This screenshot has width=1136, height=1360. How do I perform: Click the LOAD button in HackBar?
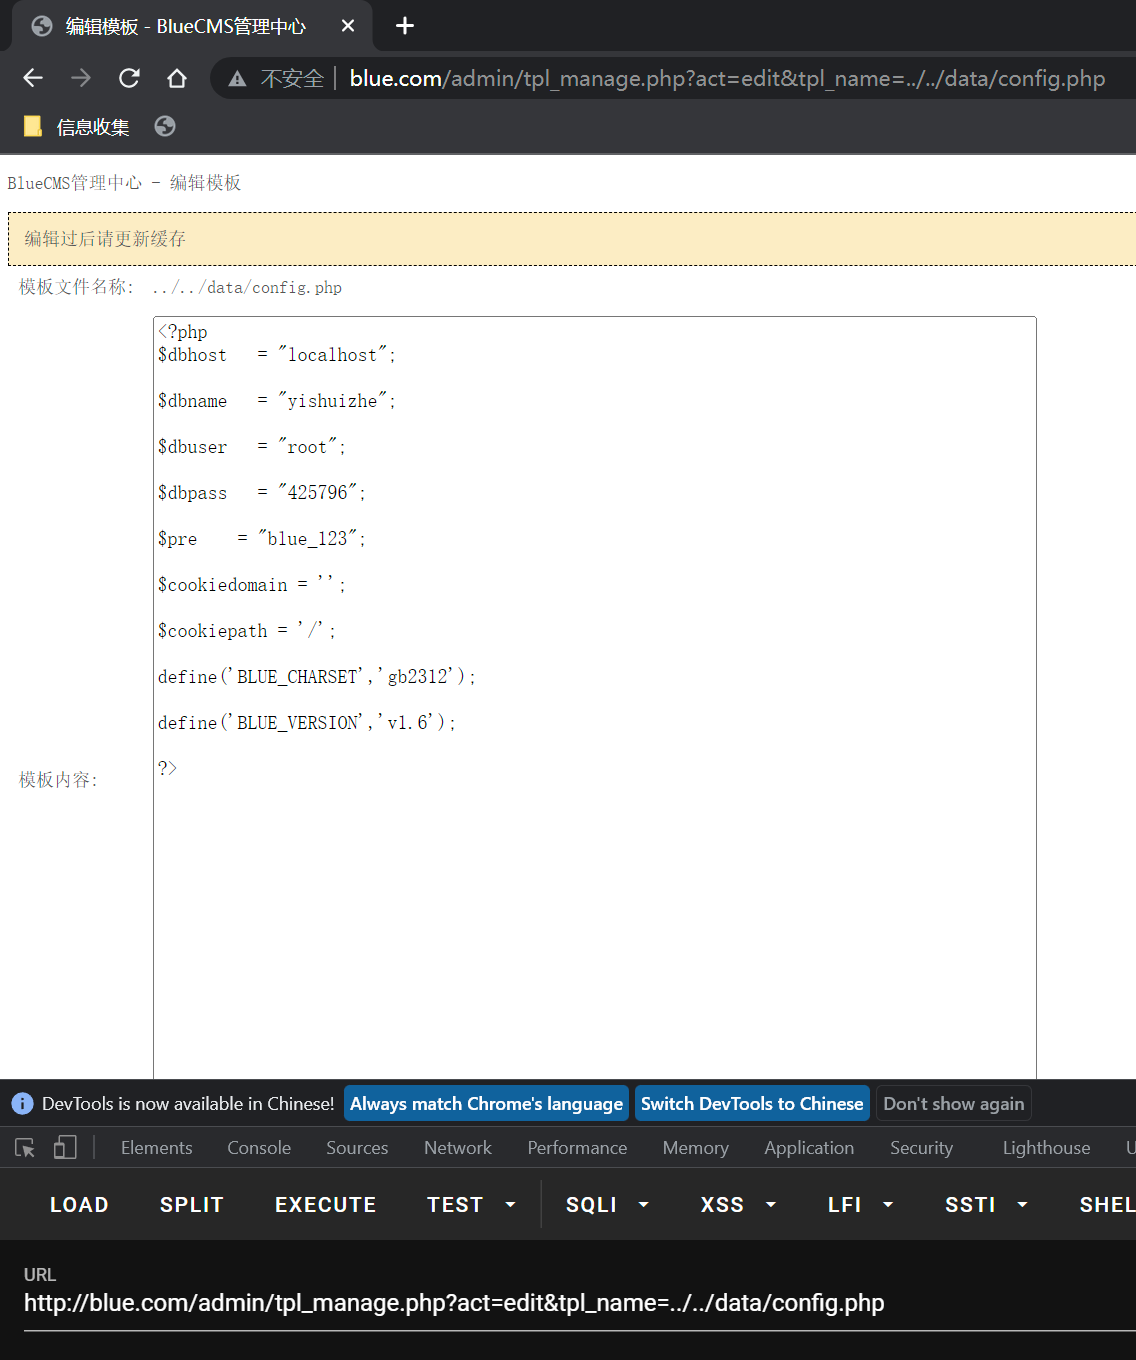pos(79,1205)
